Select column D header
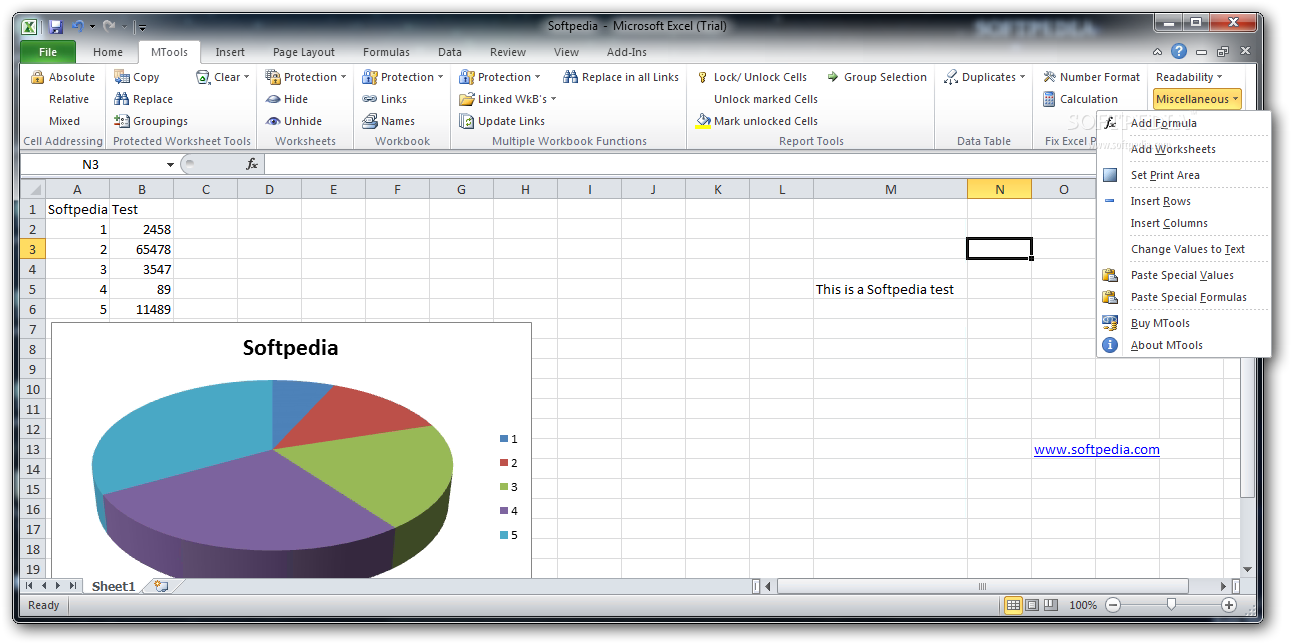Viewport: 1292px width, 644px height. [x=269, y=189]
